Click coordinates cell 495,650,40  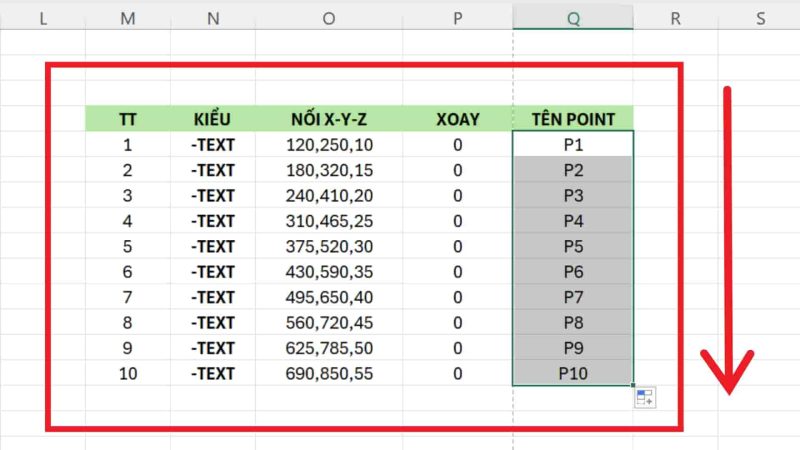pos(329,297)
